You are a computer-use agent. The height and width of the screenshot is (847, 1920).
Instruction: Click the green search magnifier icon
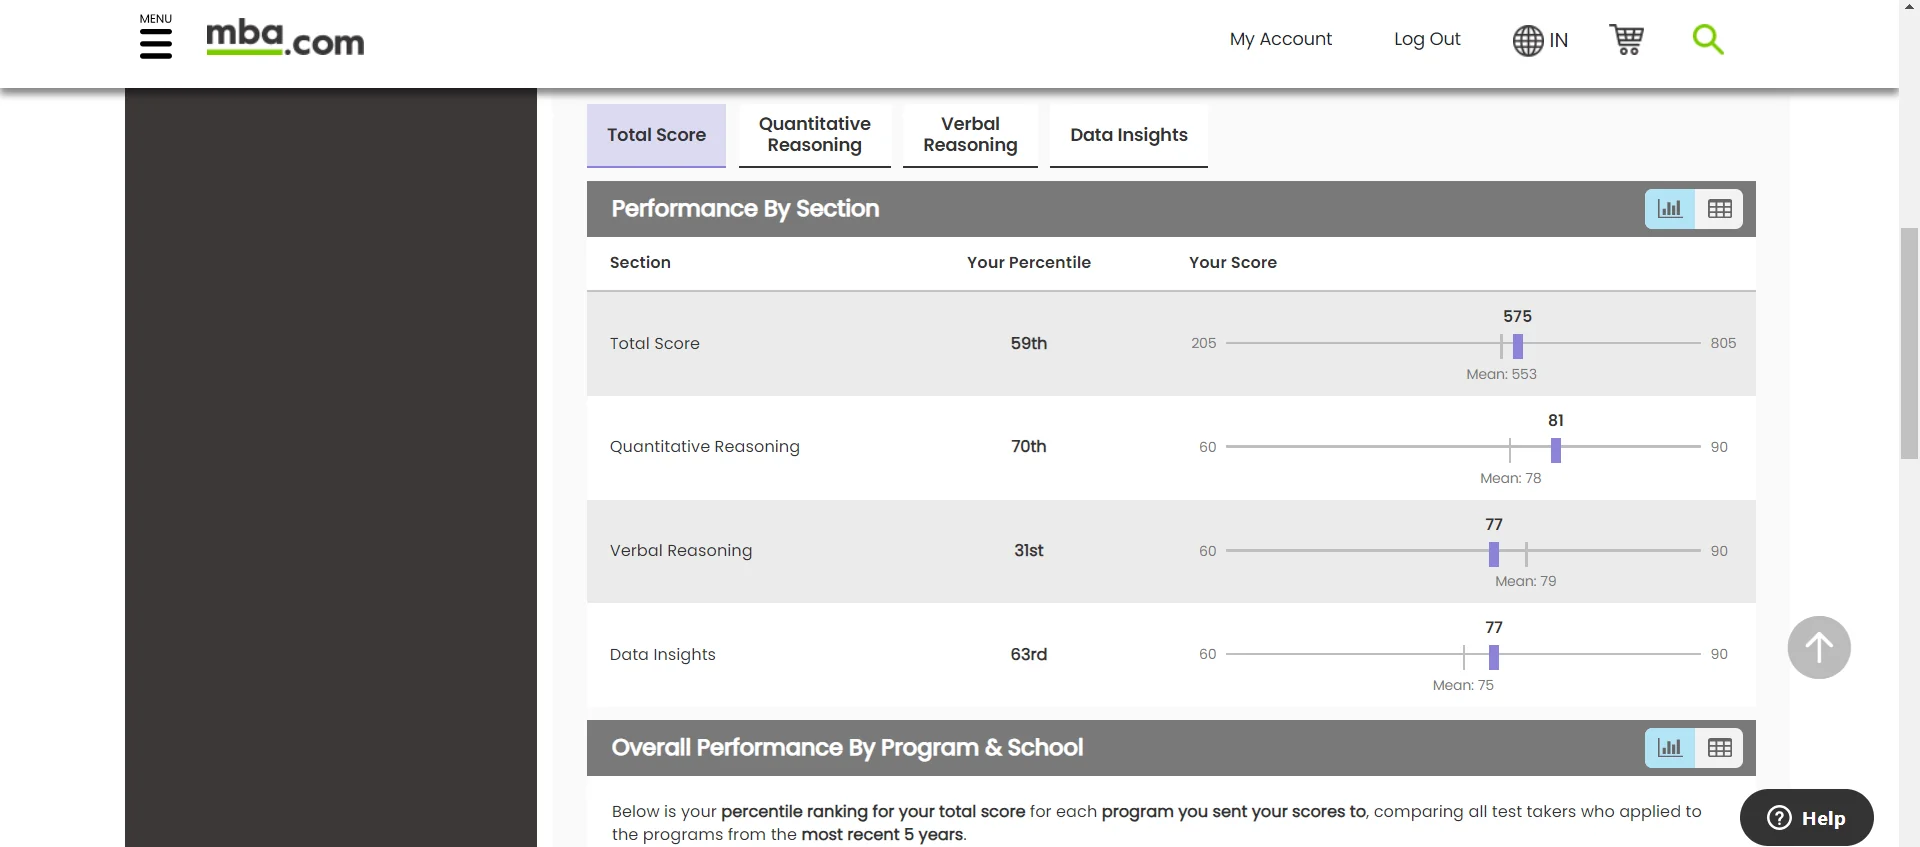click(1707, 39)
